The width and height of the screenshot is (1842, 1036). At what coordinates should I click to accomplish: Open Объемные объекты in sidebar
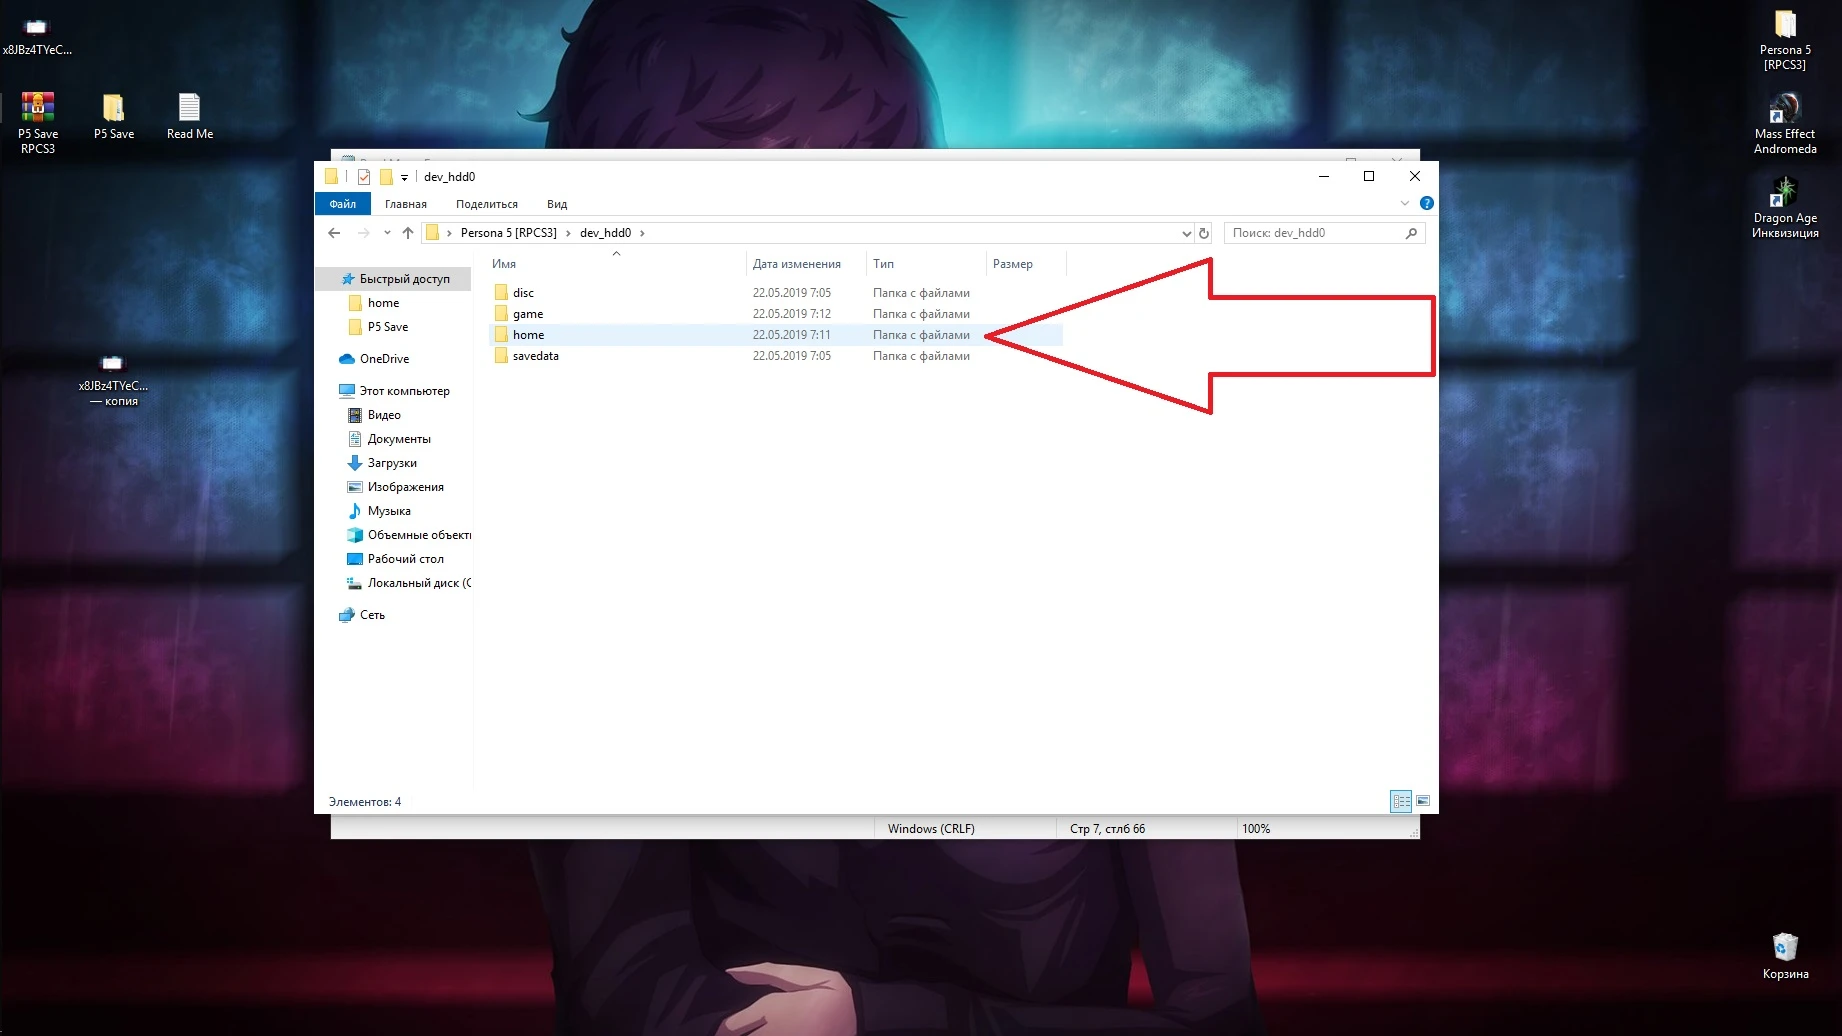coord(409,535)
